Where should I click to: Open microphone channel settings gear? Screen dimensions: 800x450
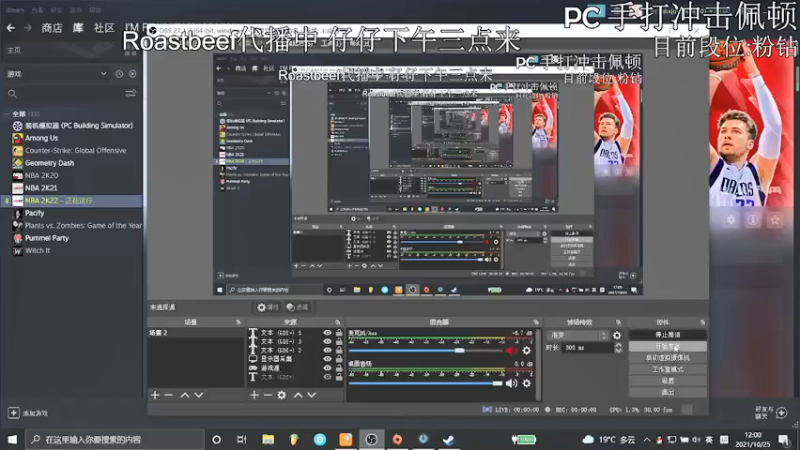(527, 351)
